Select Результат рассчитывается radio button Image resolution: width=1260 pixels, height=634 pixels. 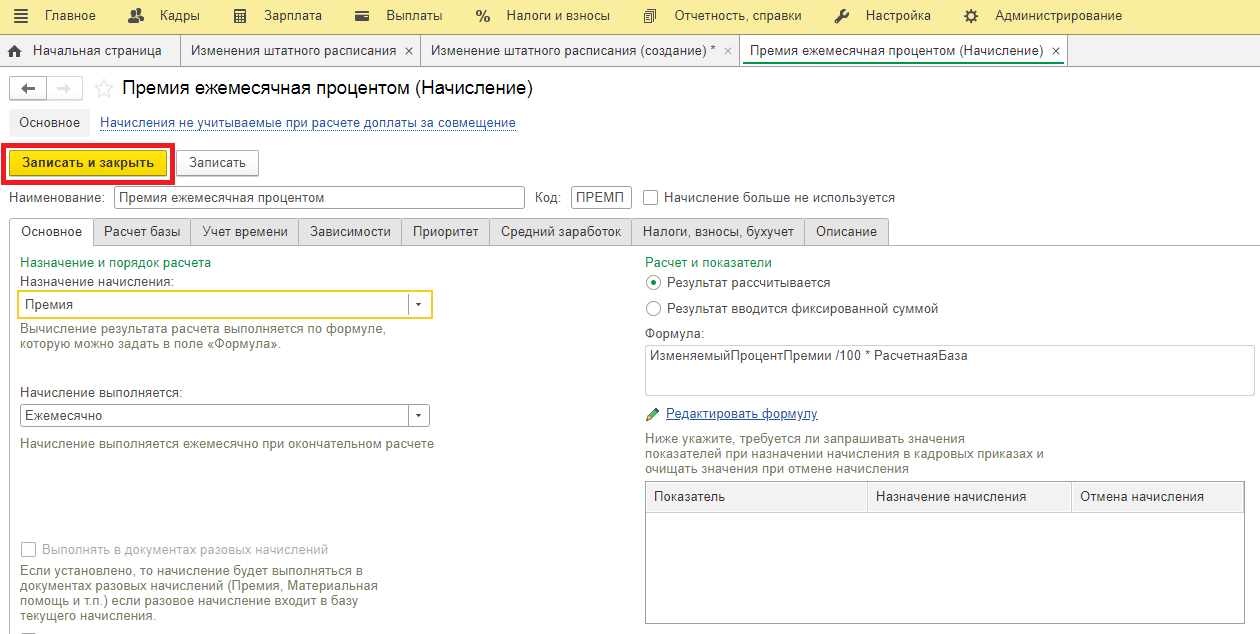click(654, 283)
